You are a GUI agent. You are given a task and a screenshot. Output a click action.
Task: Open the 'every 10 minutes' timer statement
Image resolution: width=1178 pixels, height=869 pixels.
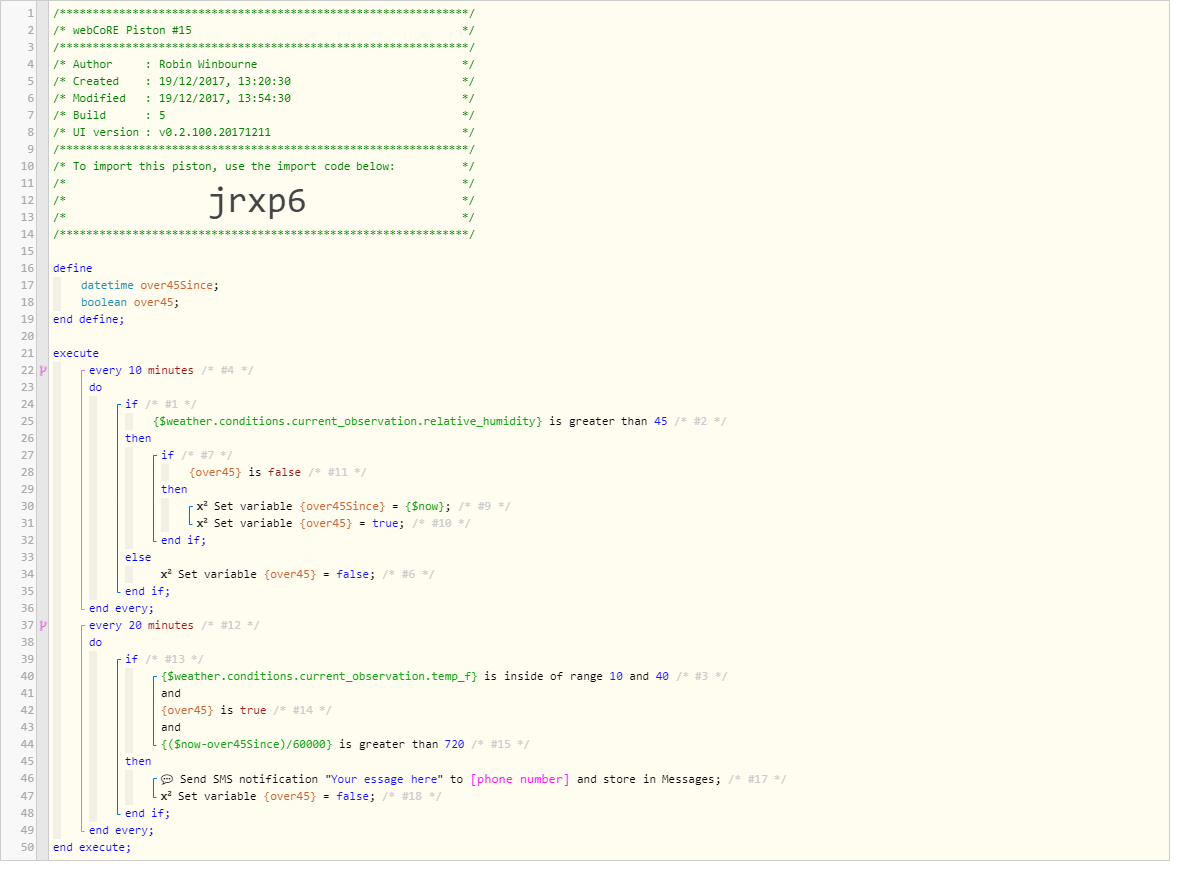click(x=141, y=370)
